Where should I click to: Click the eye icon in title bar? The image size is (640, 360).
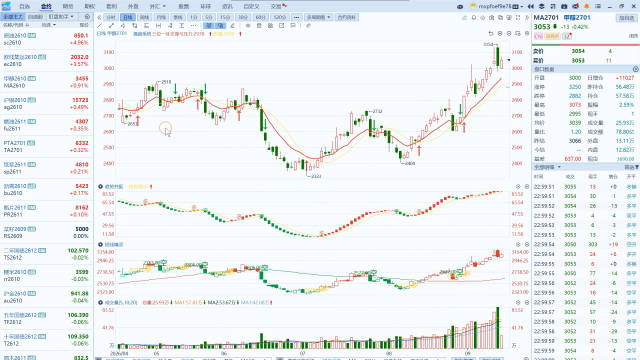(x=460, y=7)
